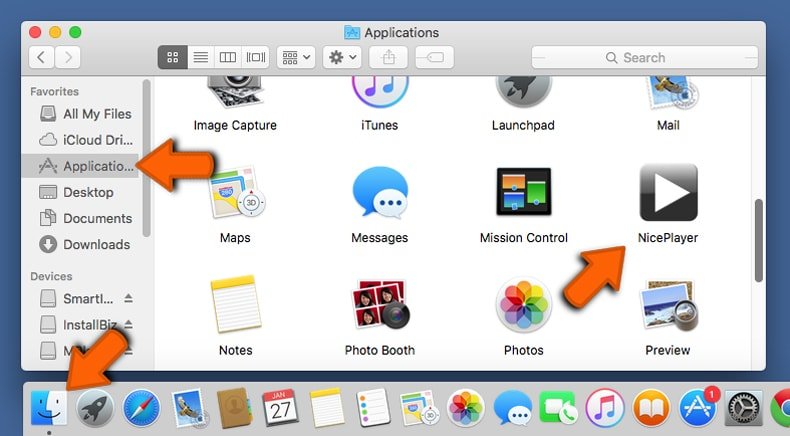This screenshot has width=790, height=436.
Task: Open App Store with badge in Dock
Action: pyautogui.click(x=698, y=407)
